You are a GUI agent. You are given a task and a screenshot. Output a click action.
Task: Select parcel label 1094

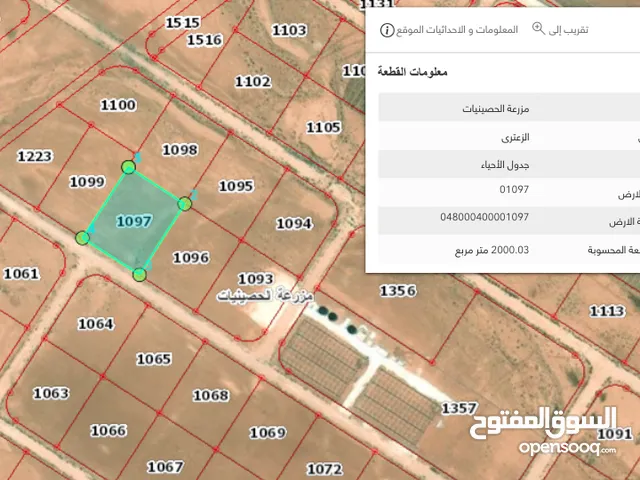click(x=294, y=223)
